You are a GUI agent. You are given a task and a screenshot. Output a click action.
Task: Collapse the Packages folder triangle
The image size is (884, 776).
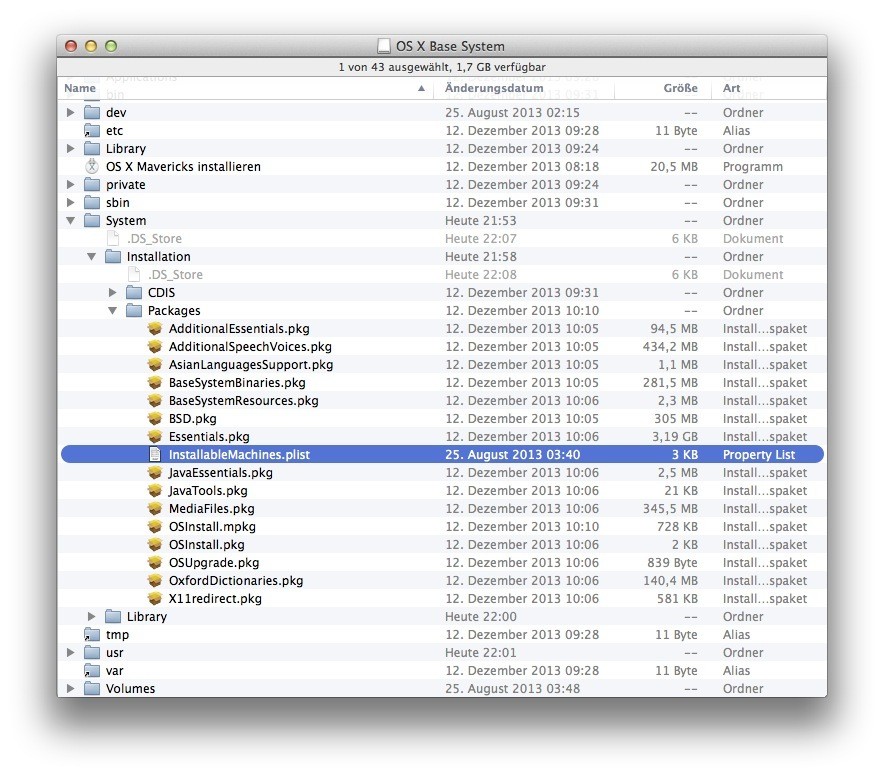(113, 311)
